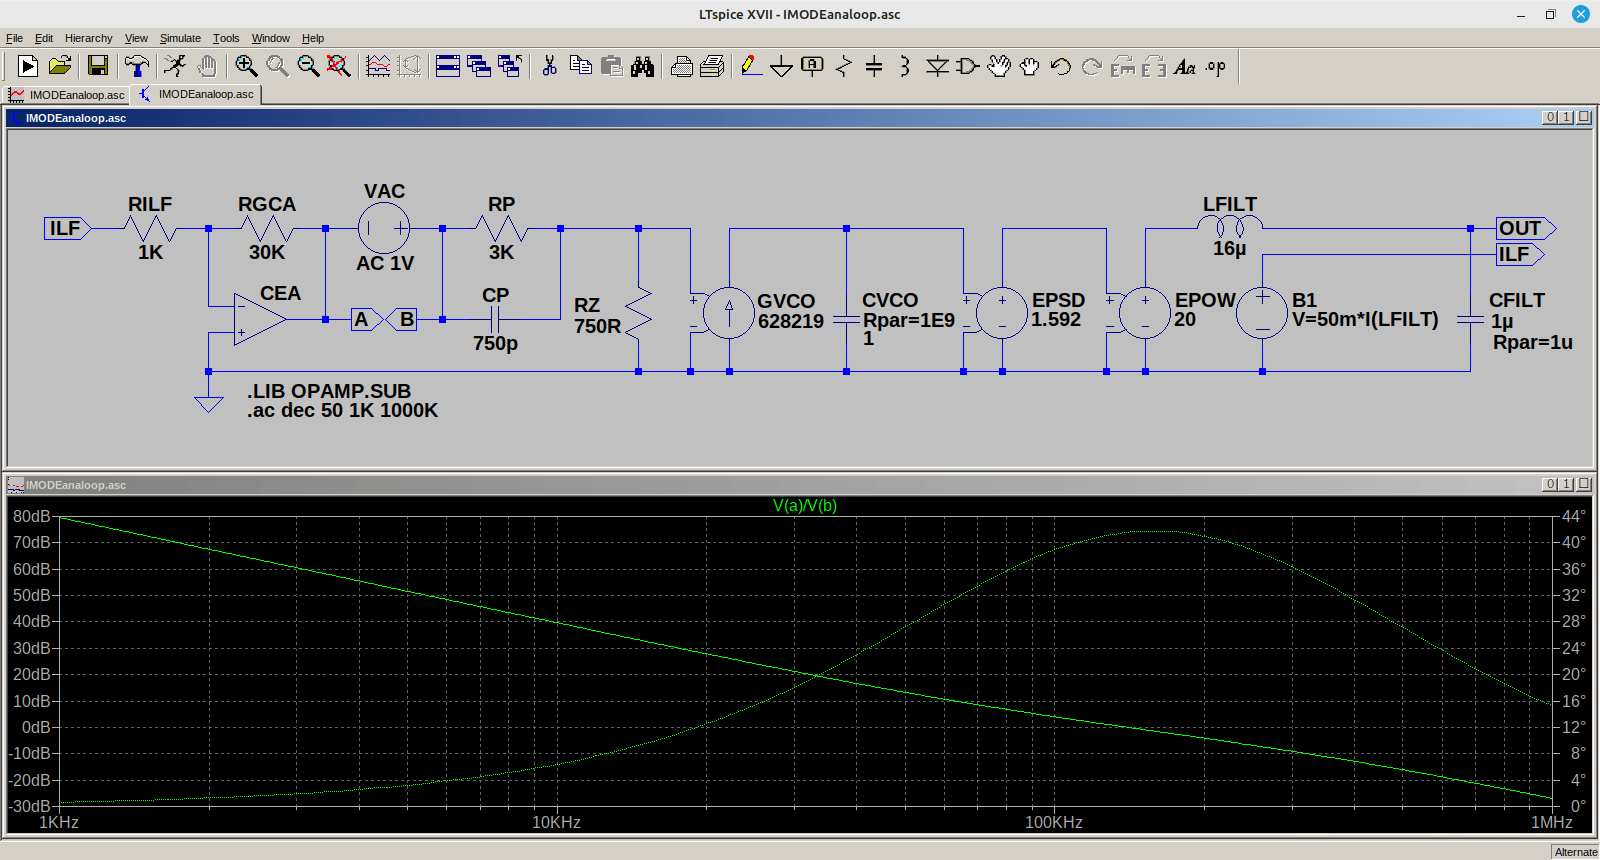Click the '628219' GVCO value

click(x=791, y=321)
